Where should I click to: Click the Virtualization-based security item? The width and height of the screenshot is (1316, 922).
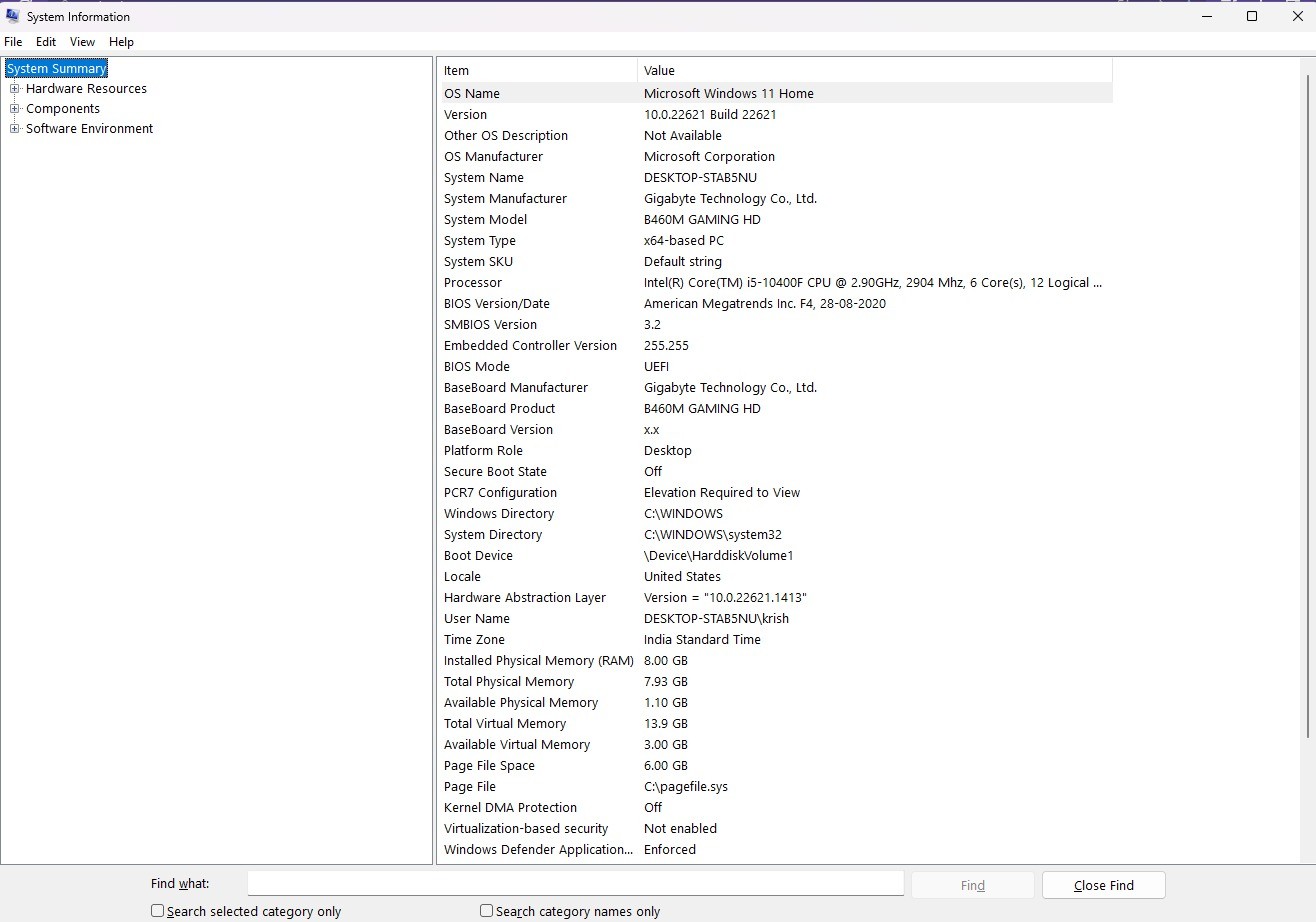click(526, 829)
